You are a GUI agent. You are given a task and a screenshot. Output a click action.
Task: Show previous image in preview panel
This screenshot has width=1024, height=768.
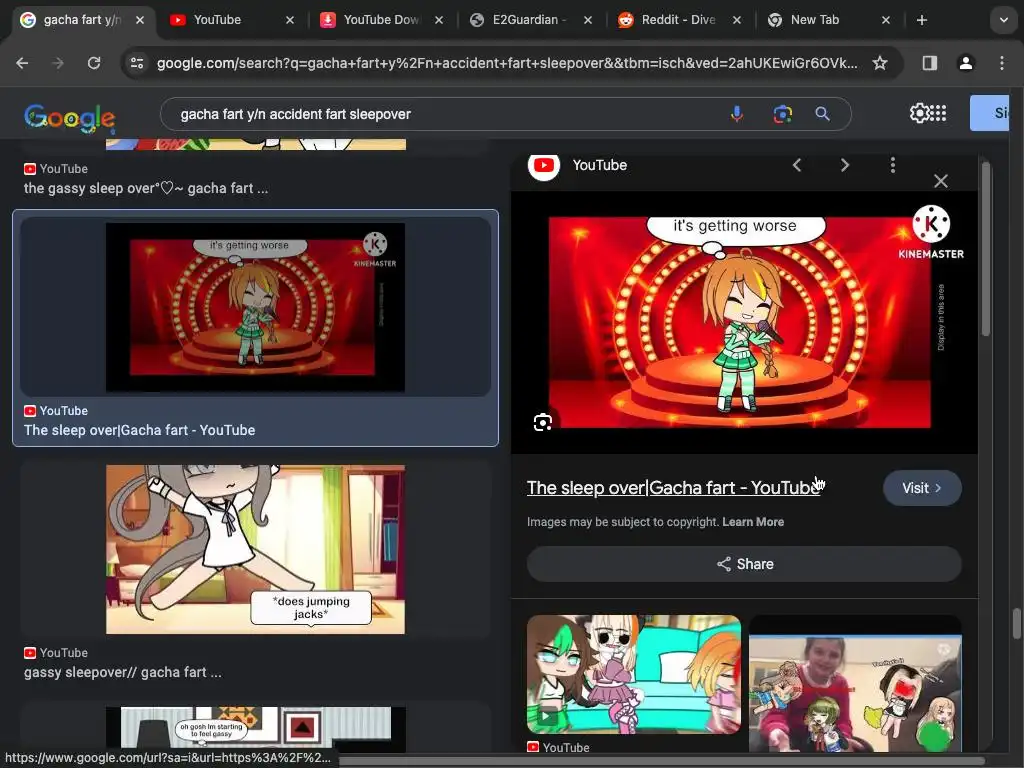click(797, 165)
